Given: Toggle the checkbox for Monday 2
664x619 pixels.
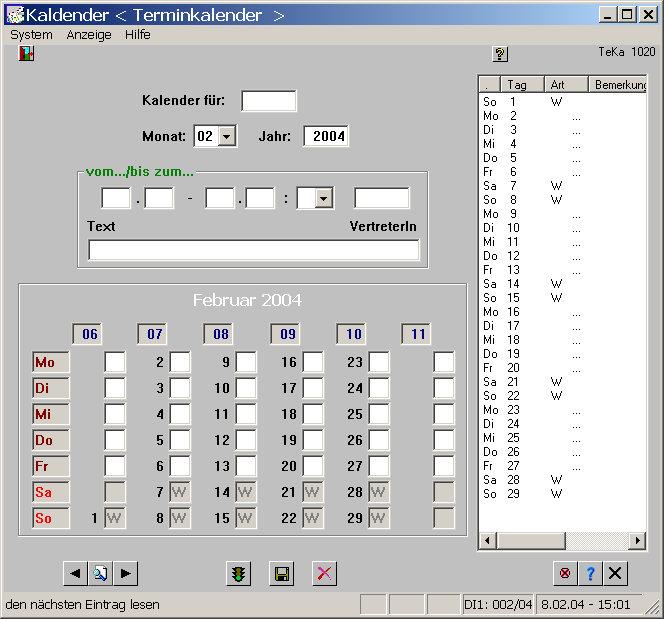Looking at the screenshot, I should pyautogui.click(x=180, y=362).
